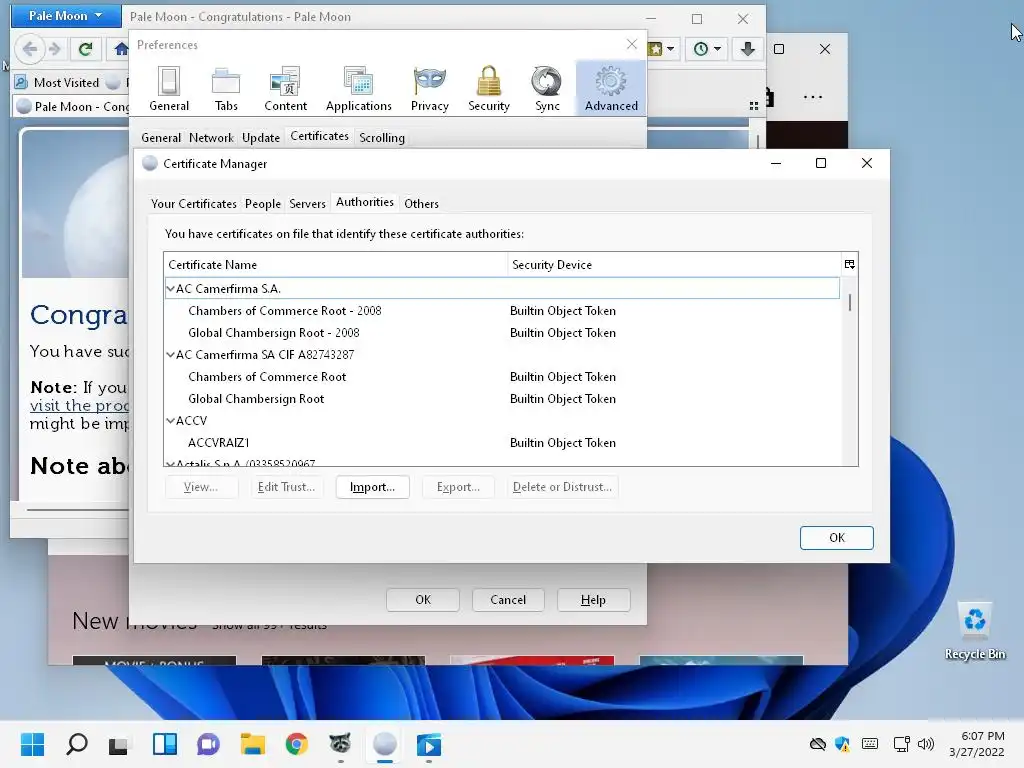Click OK in Preferences dialog
Screen dimensions: 1024x768
[423, 600]
